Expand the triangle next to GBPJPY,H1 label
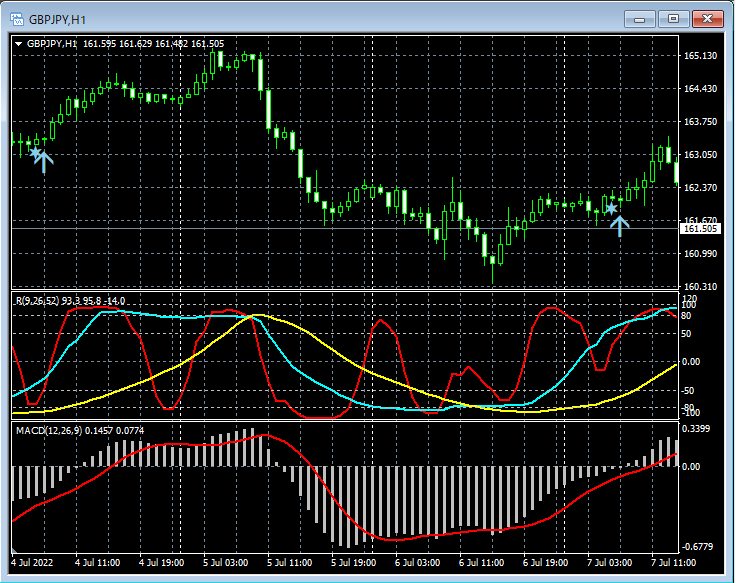 coord(19,44)
